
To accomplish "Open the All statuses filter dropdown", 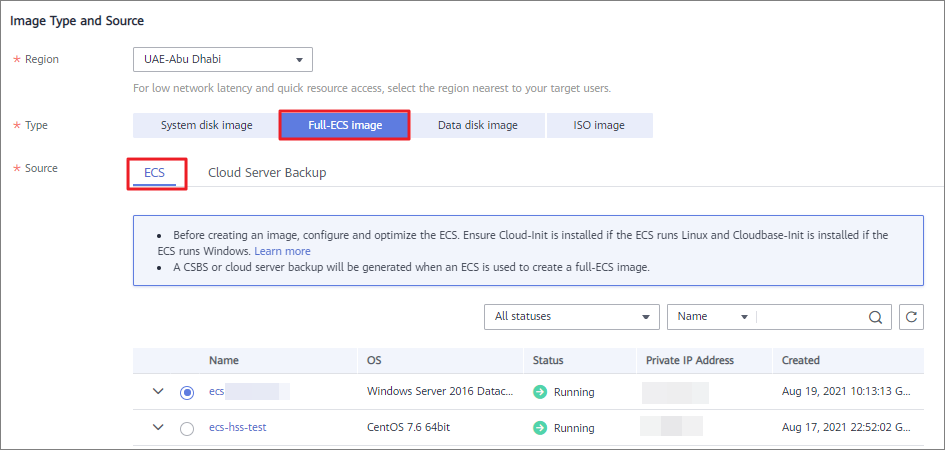I will coord(571,317).
